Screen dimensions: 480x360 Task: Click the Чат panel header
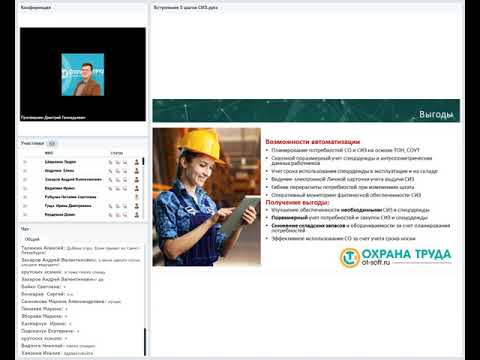[x=25, y=229]
